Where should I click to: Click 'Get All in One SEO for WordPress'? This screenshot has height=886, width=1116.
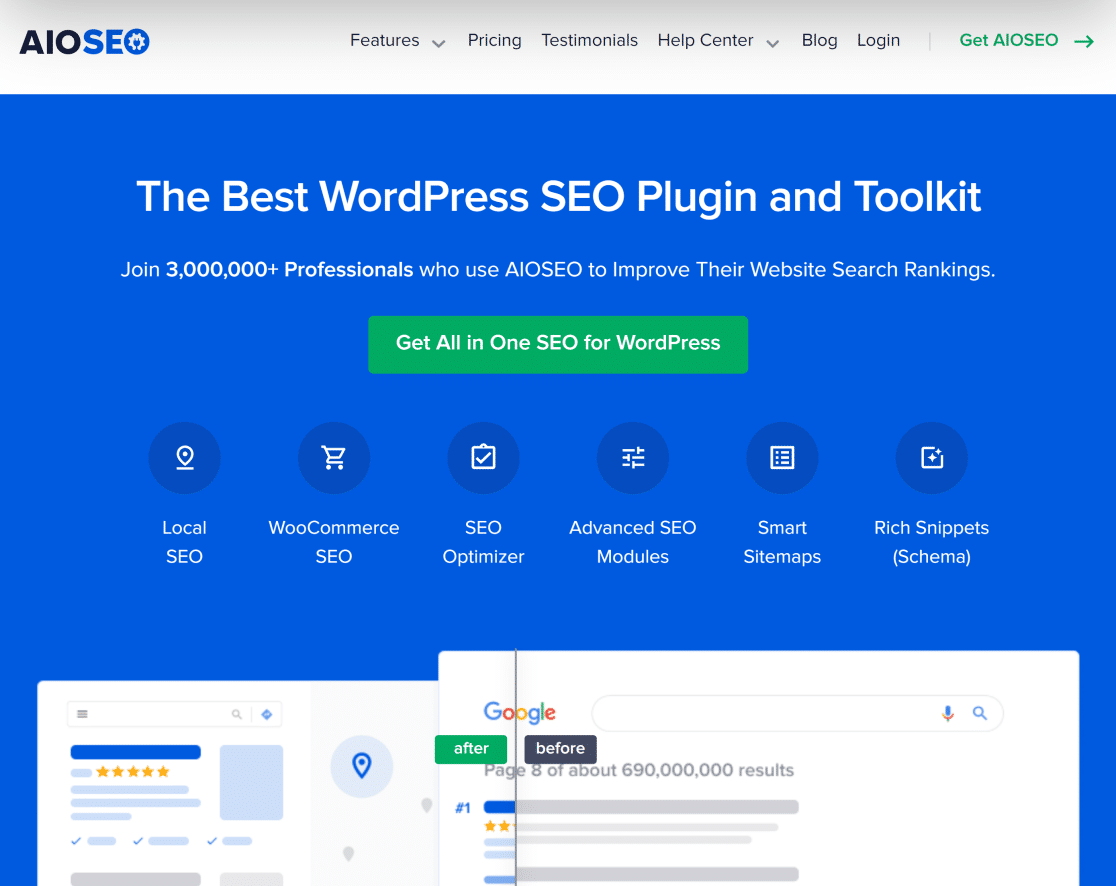(x=557, y=344)
